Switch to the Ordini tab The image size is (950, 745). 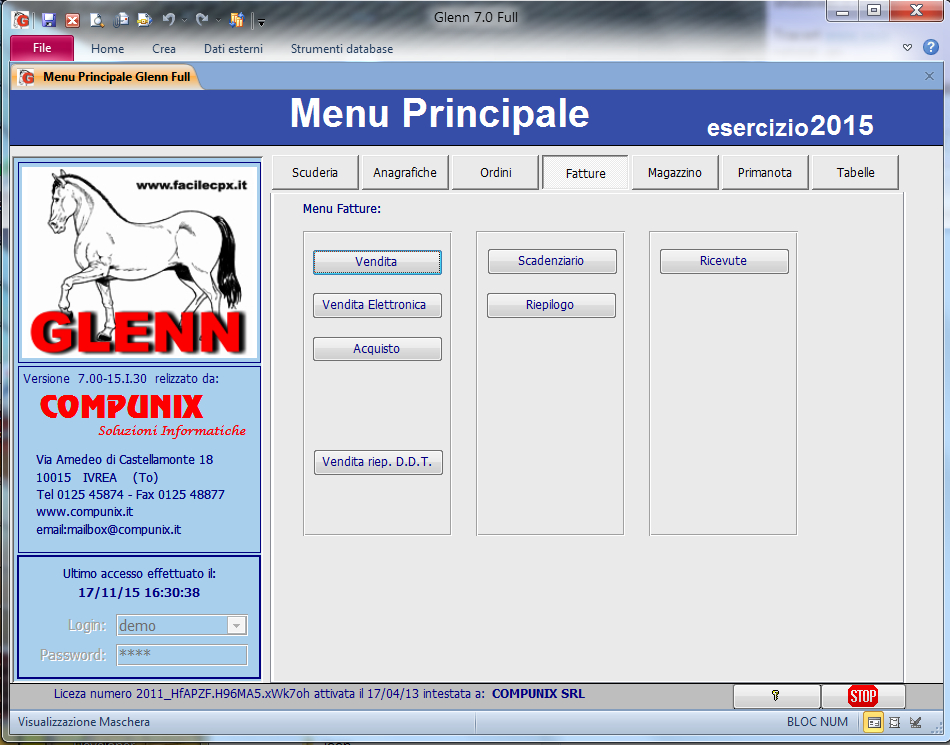pyautogui.click(x=496, y=173)
